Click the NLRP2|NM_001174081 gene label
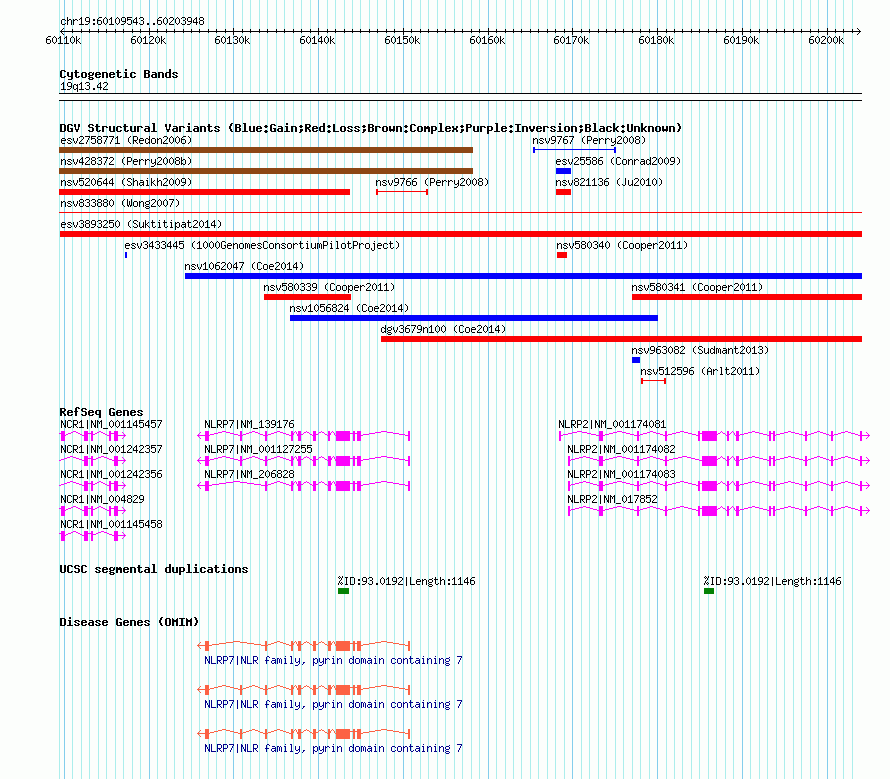 pyautogui.click(x=612, y=424)
